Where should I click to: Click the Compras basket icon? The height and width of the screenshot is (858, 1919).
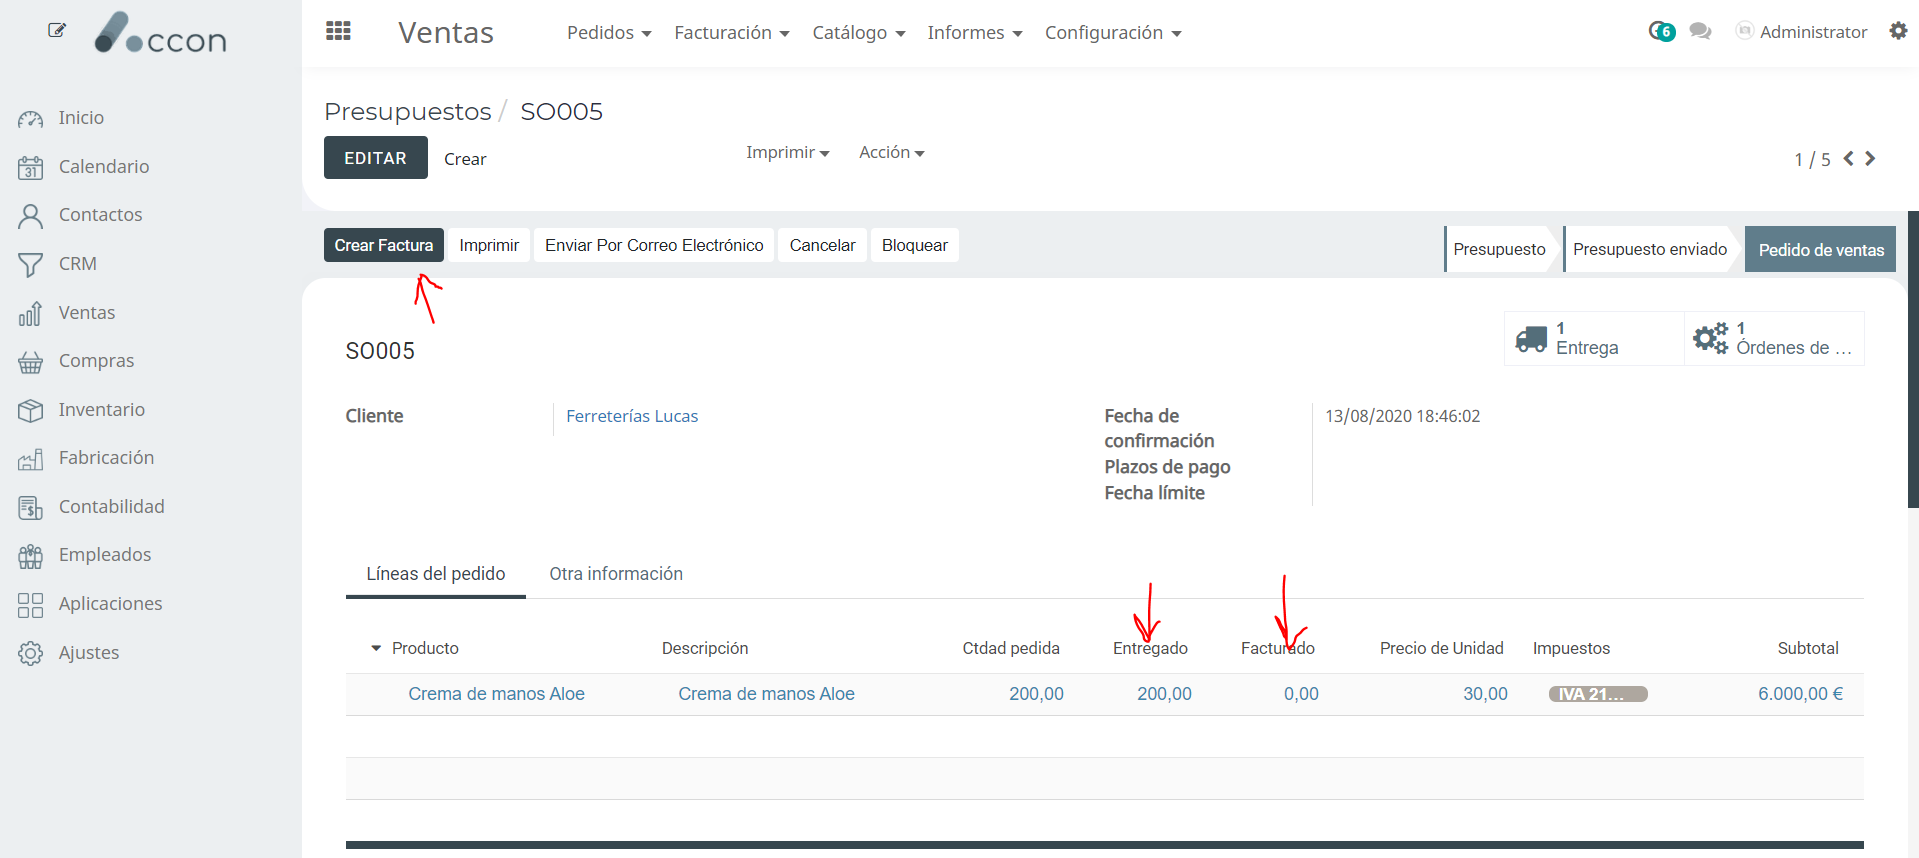click(x=30, y=362)
